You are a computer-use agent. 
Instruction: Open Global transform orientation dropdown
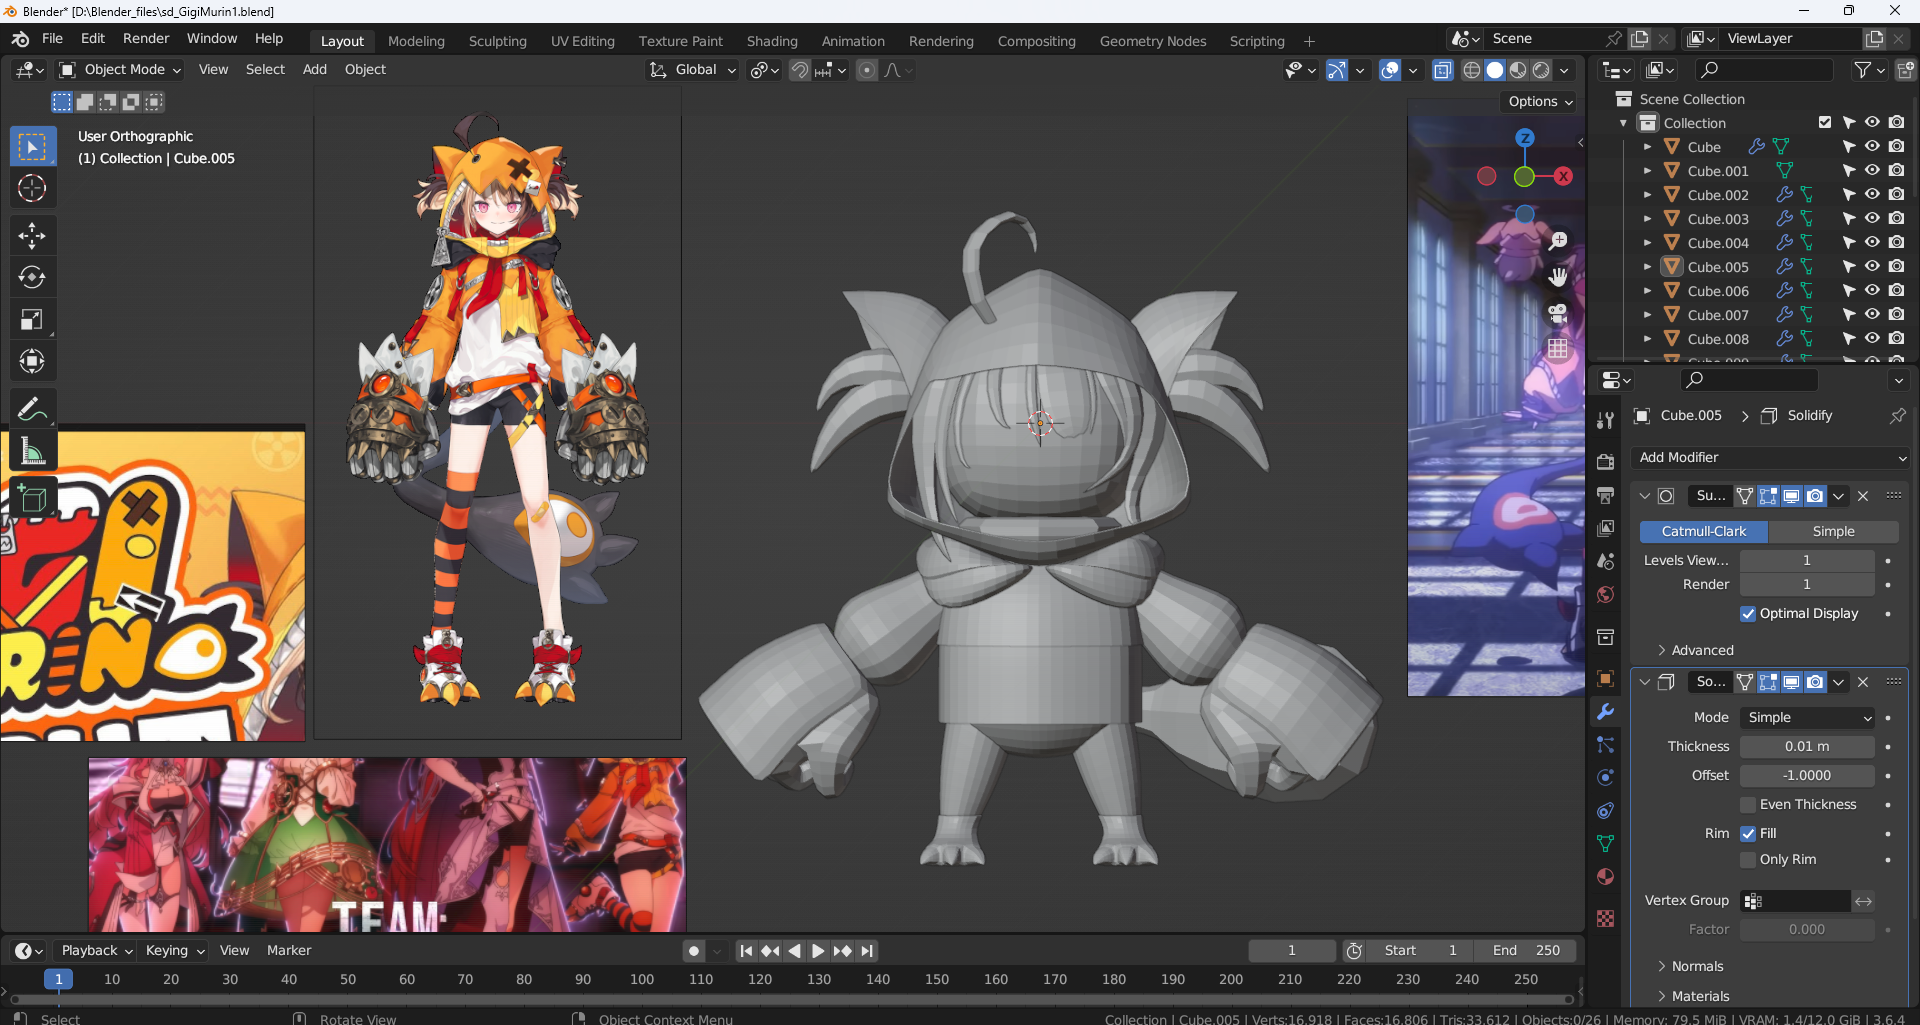pos(693,70)
